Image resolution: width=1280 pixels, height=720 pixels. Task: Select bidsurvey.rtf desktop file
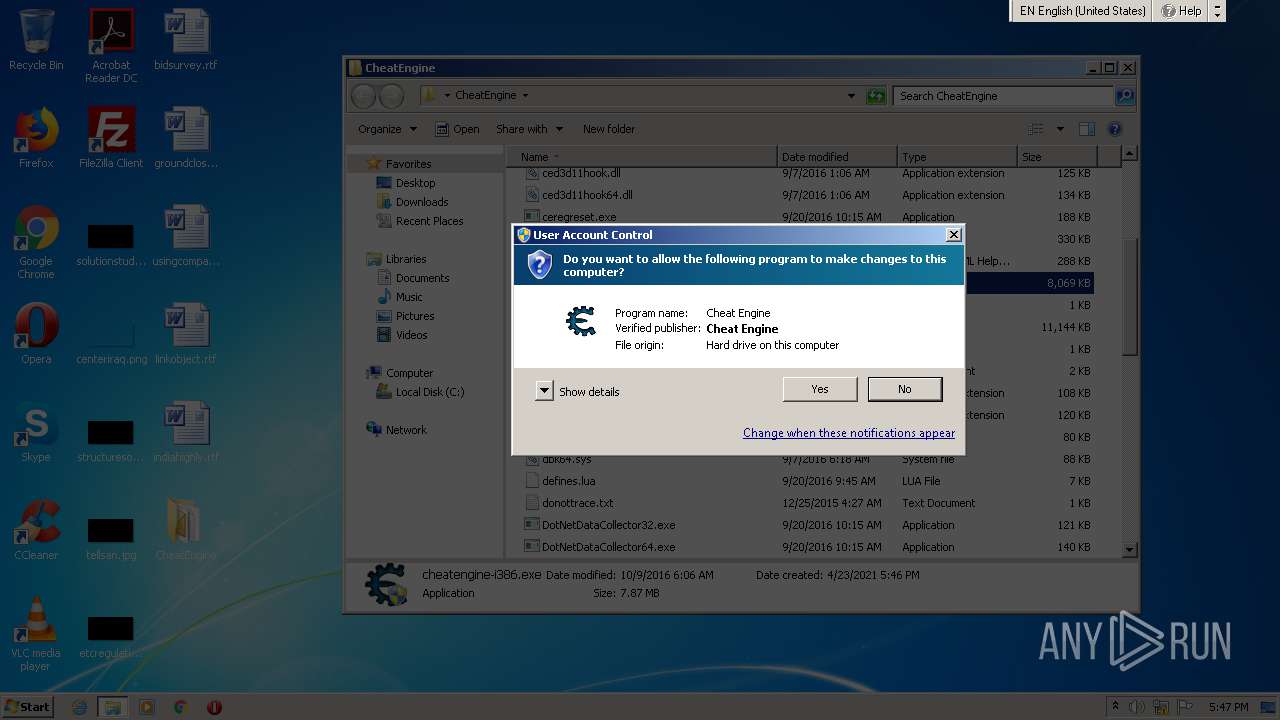(x=186, y=40)
